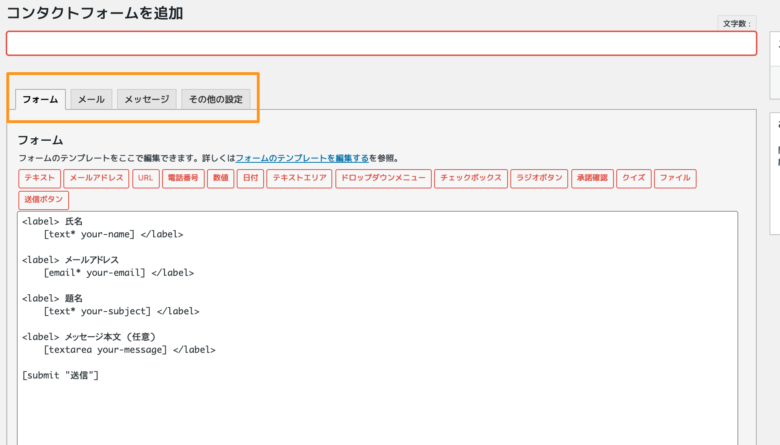Insert a テキスト tag
The height and width of the screenshot is (445, 780).
click(x=40, y=178)
